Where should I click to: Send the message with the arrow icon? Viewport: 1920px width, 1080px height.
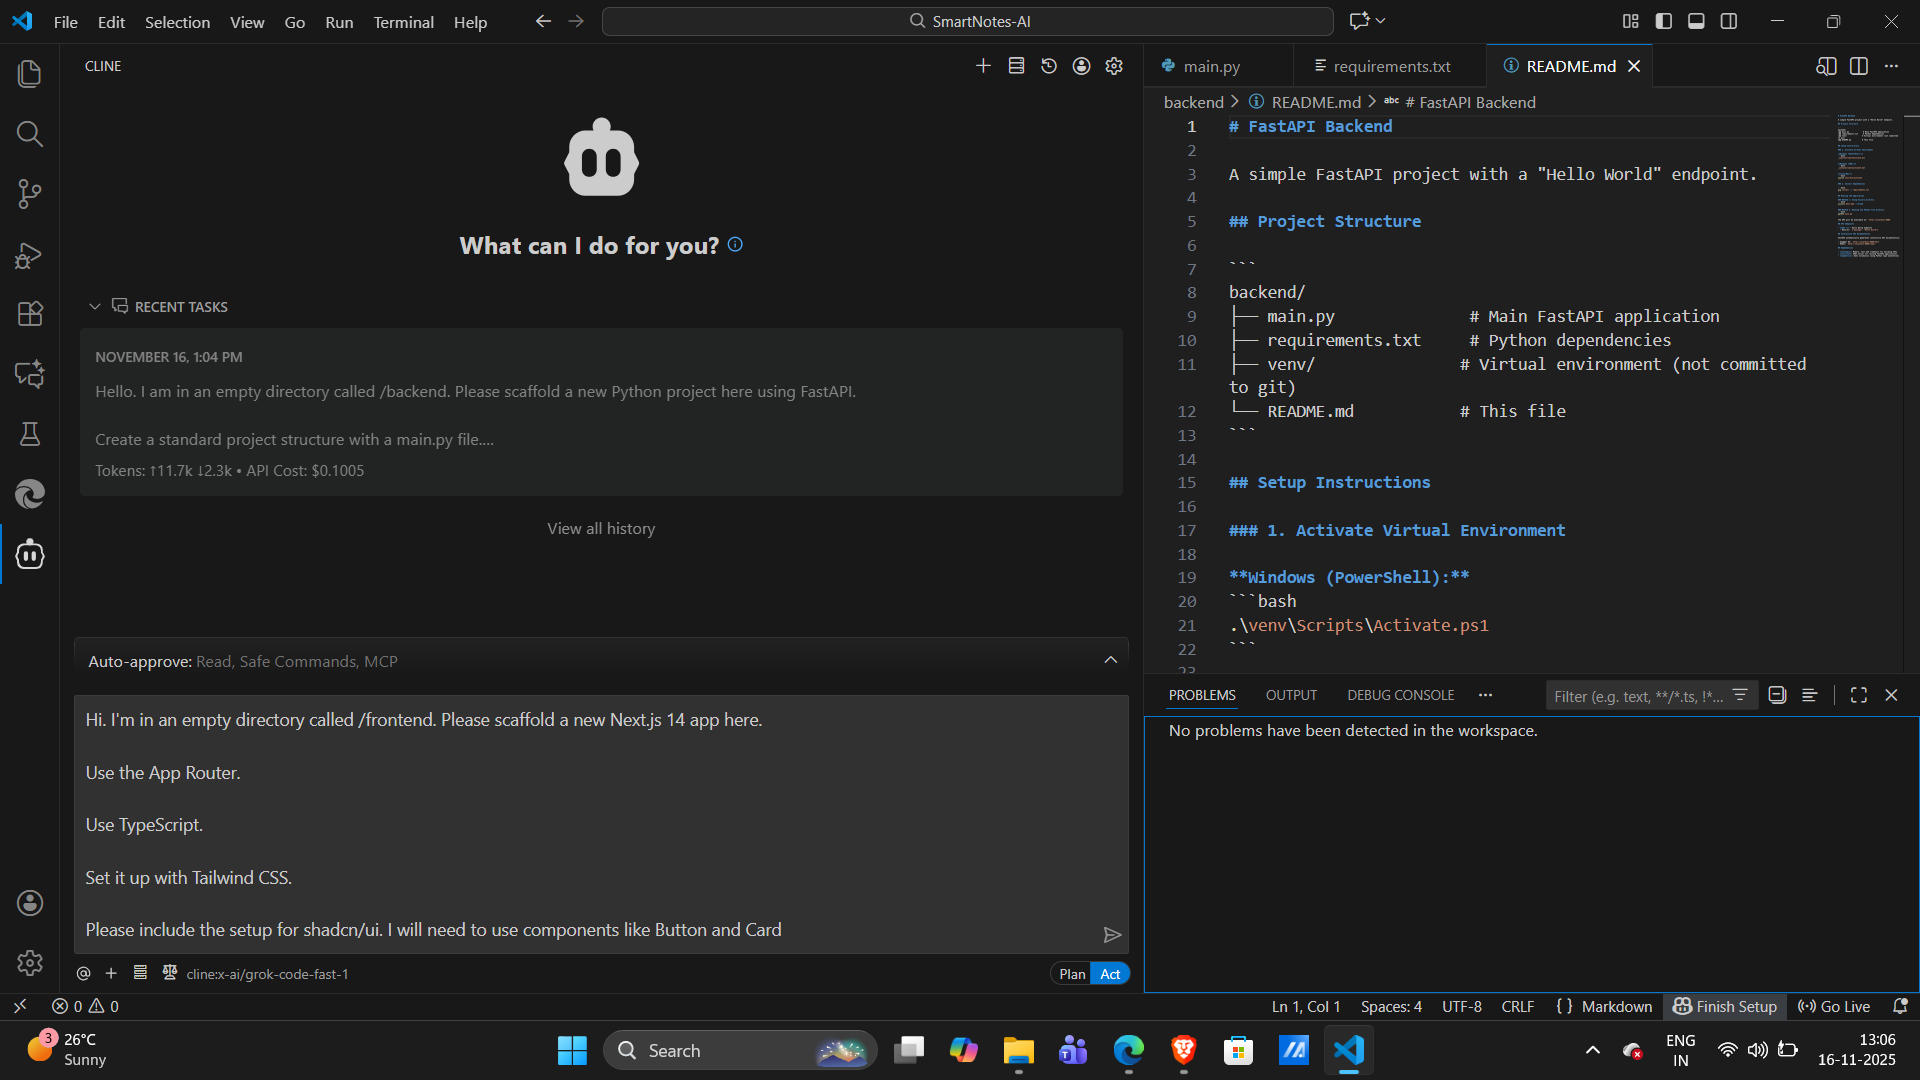[x=1111, y=935]
